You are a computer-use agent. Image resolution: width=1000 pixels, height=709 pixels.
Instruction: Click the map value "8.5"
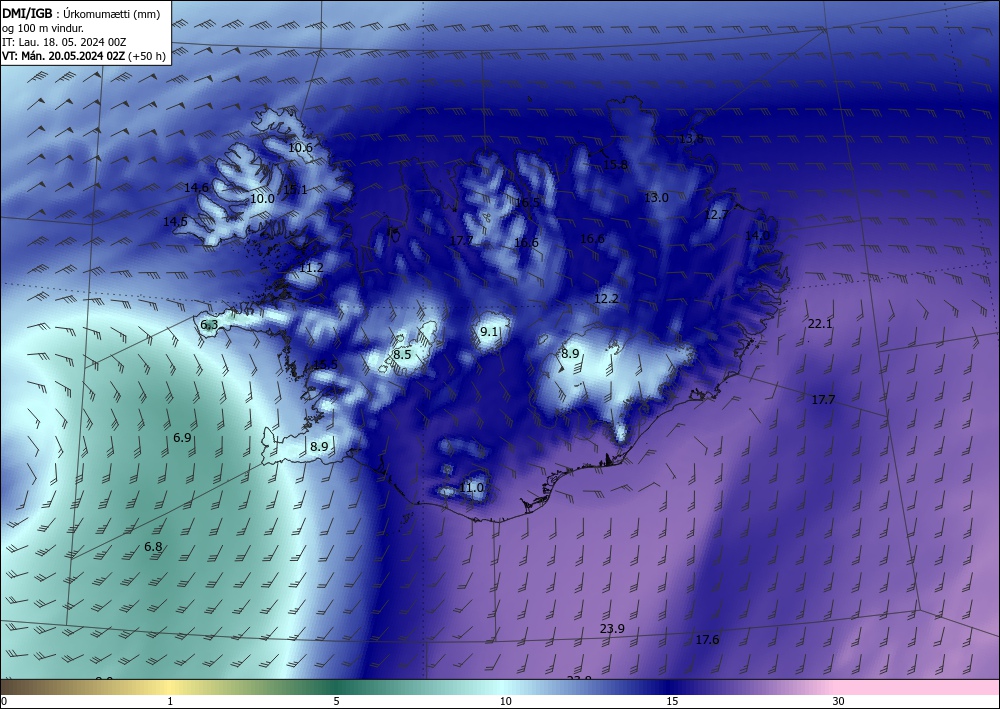(x=402, y=355)
